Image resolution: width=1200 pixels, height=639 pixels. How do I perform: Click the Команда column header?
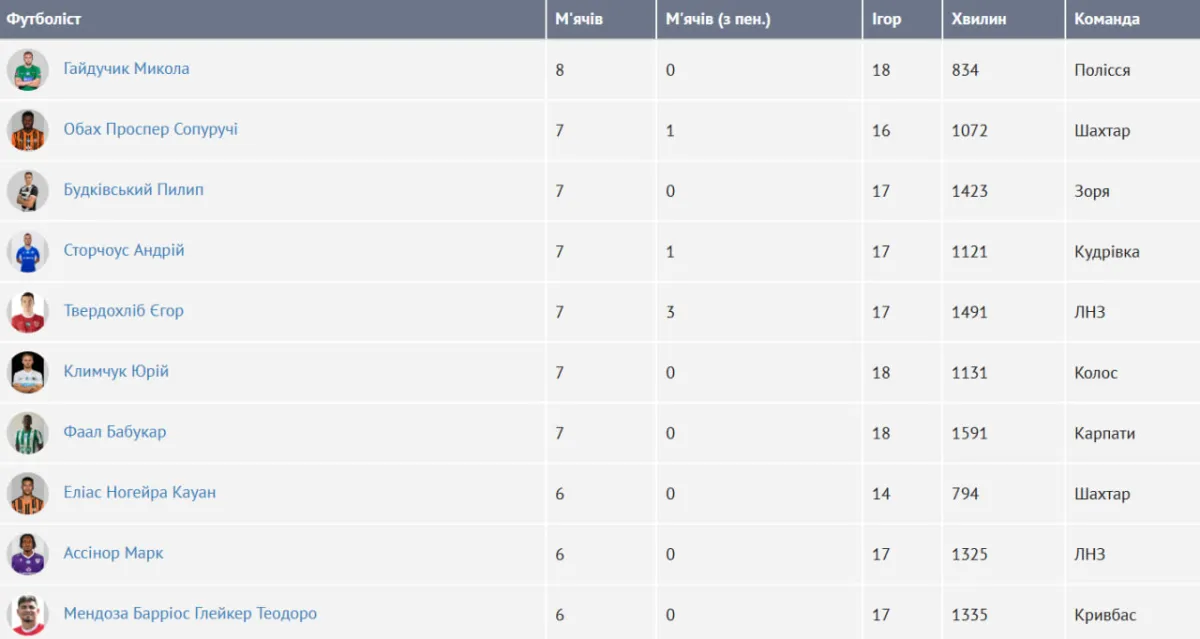(x=1106, y=19)
